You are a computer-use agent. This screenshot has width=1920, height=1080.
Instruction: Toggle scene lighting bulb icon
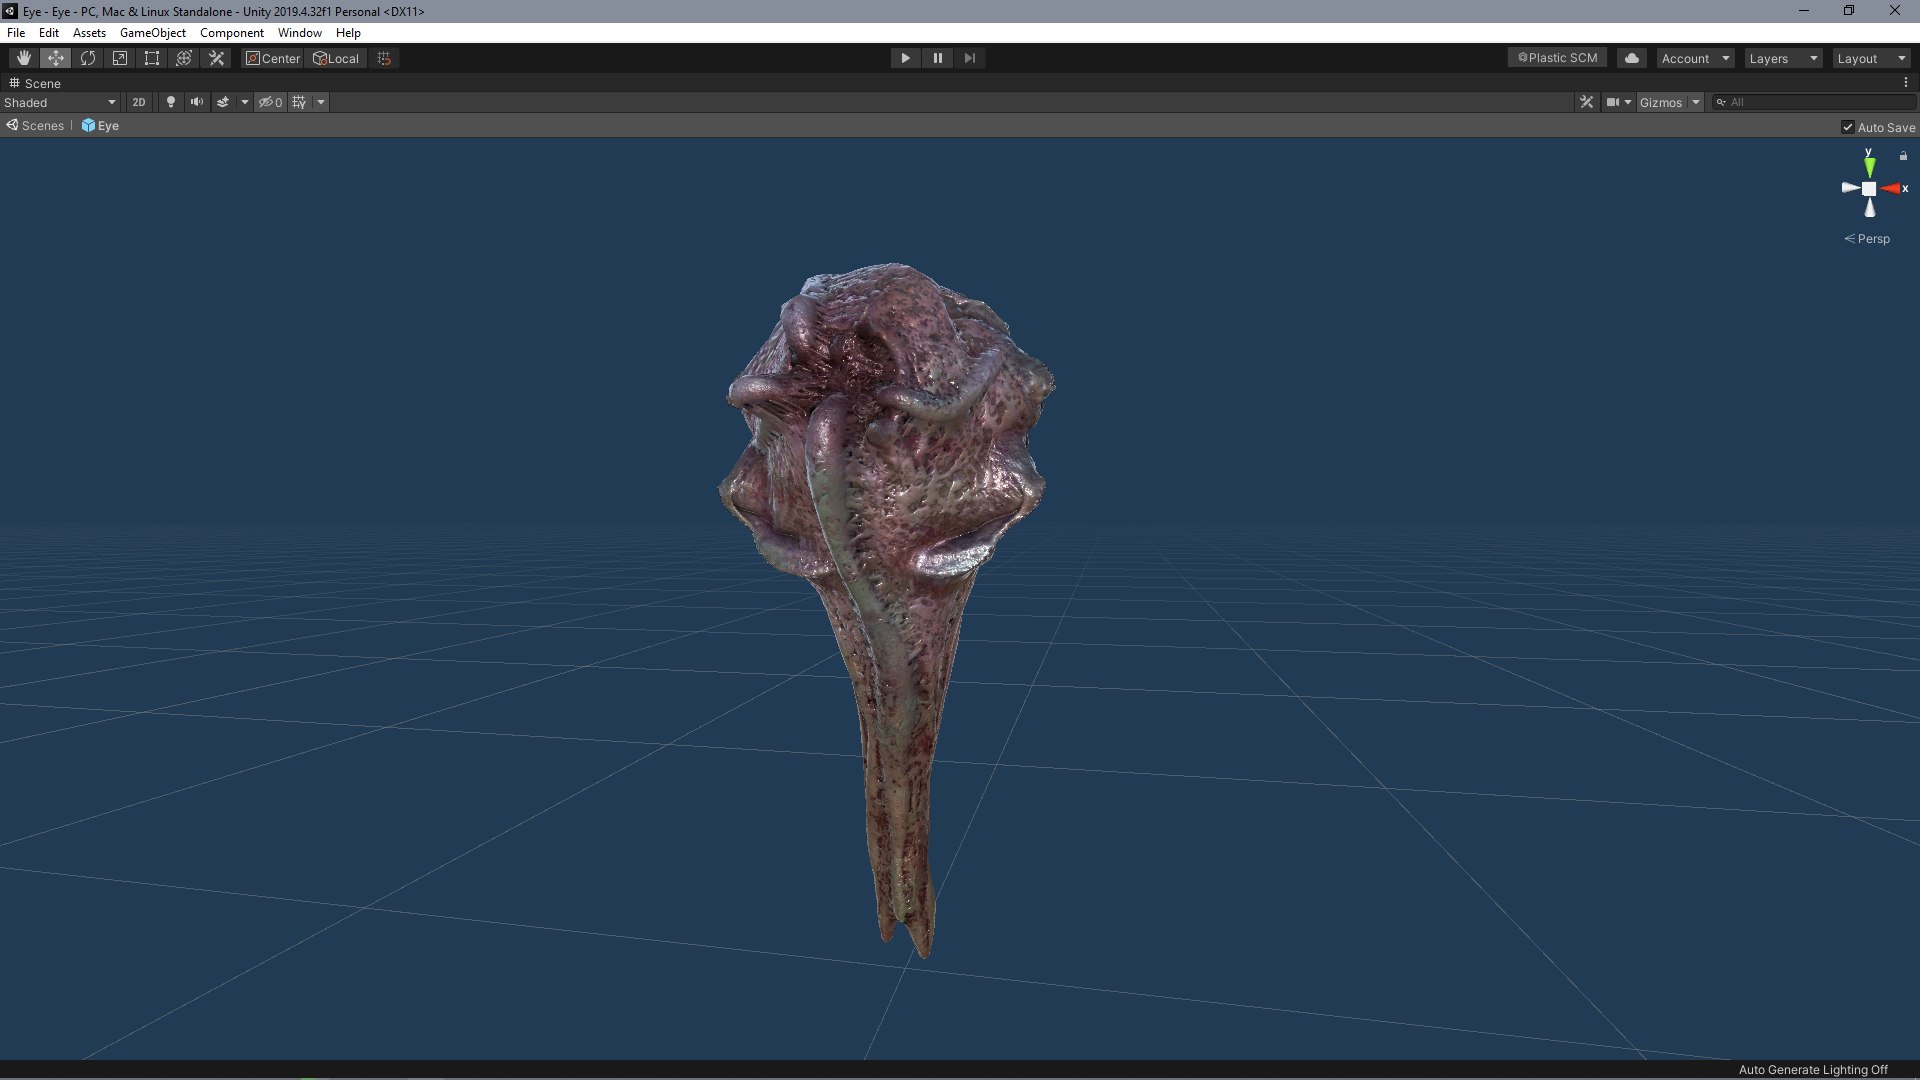pyautogui.click(x=171, y=102)
